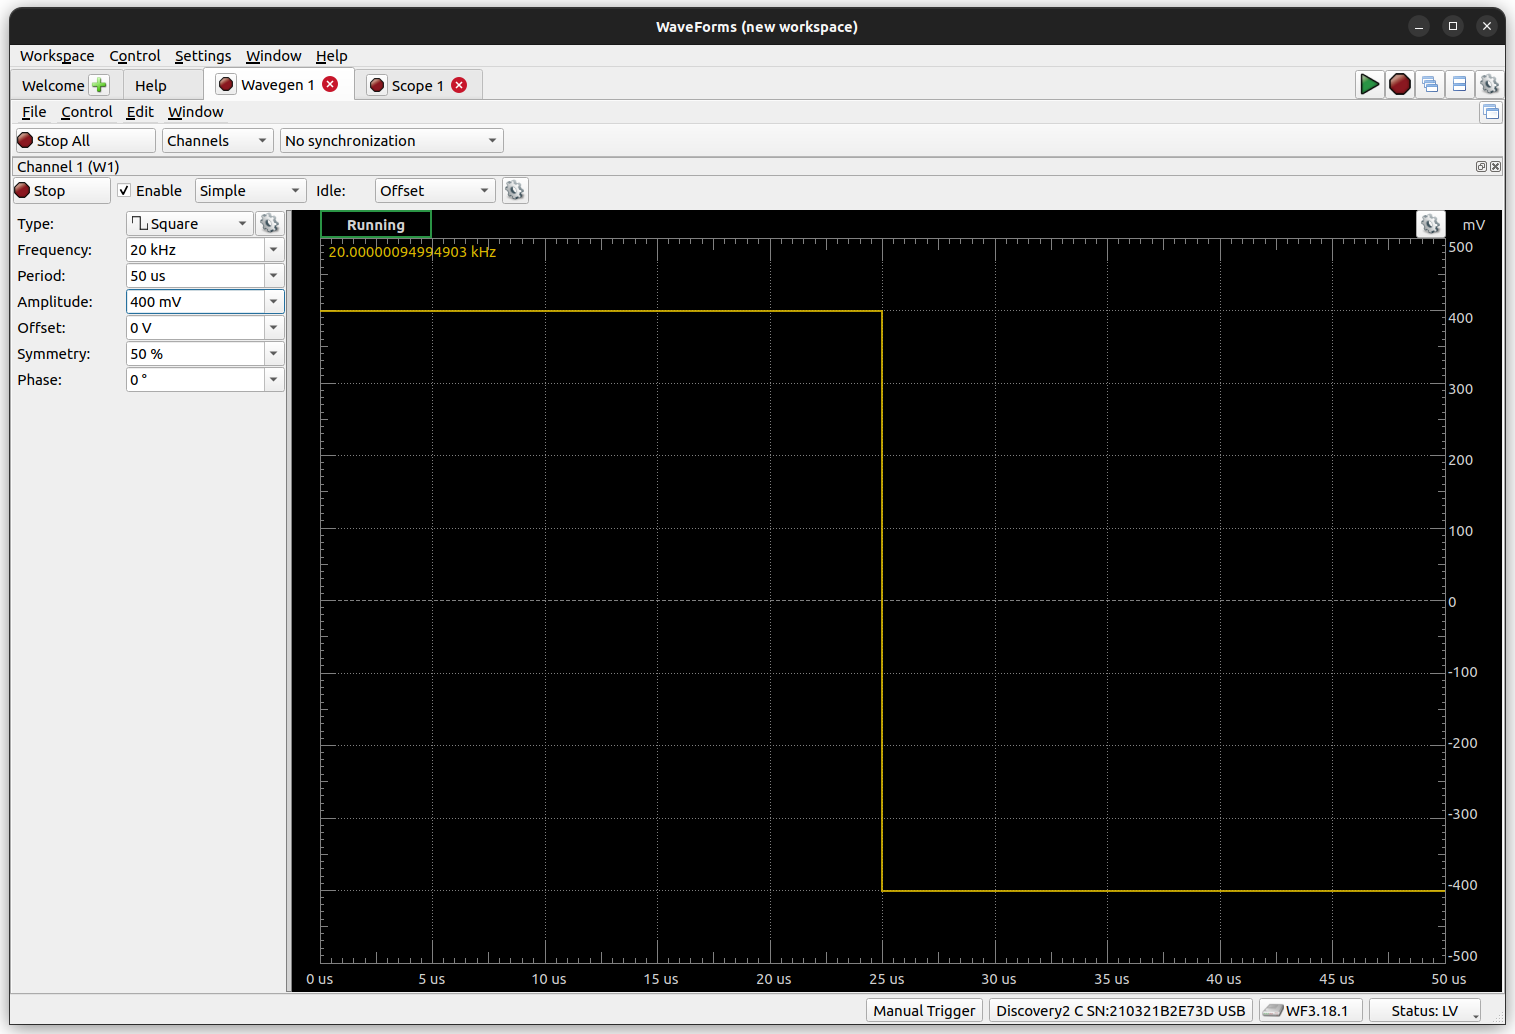The image size is (1515, 1034).
Task: Click the Status: LV button
Action: [1425, 1011]
